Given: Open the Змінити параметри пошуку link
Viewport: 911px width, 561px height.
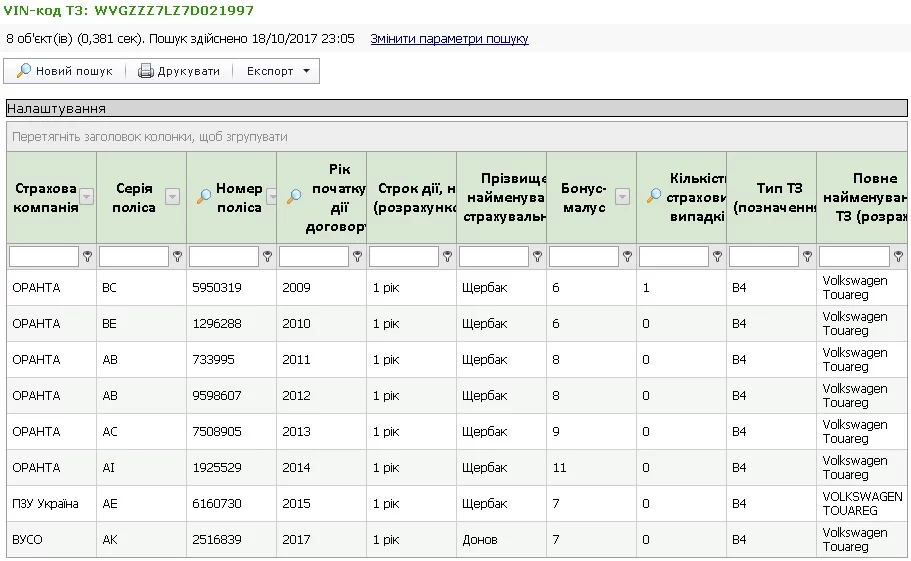Looking at the screenshot, I should (449, 39).
